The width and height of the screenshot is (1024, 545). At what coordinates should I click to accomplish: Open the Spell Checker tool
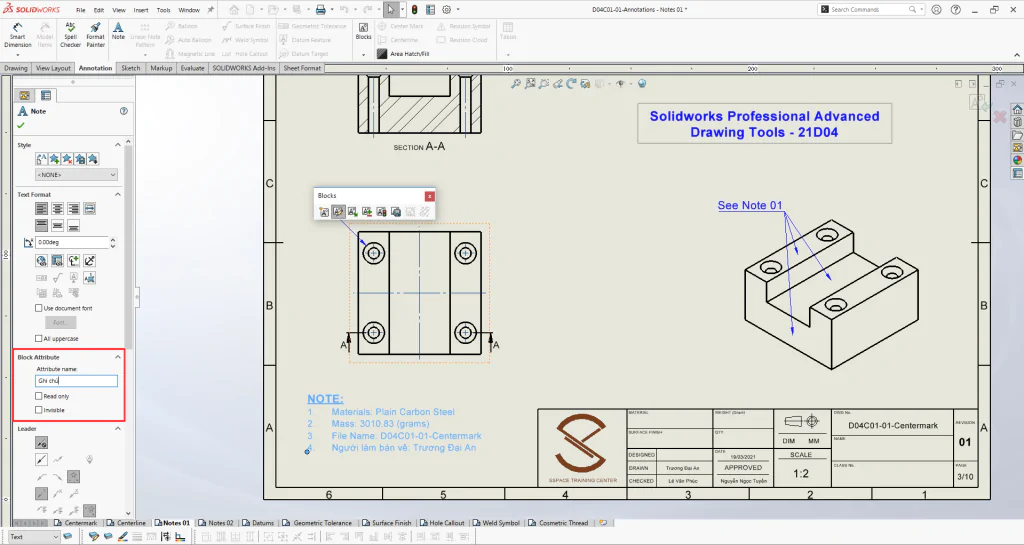[x=71, y=35]
